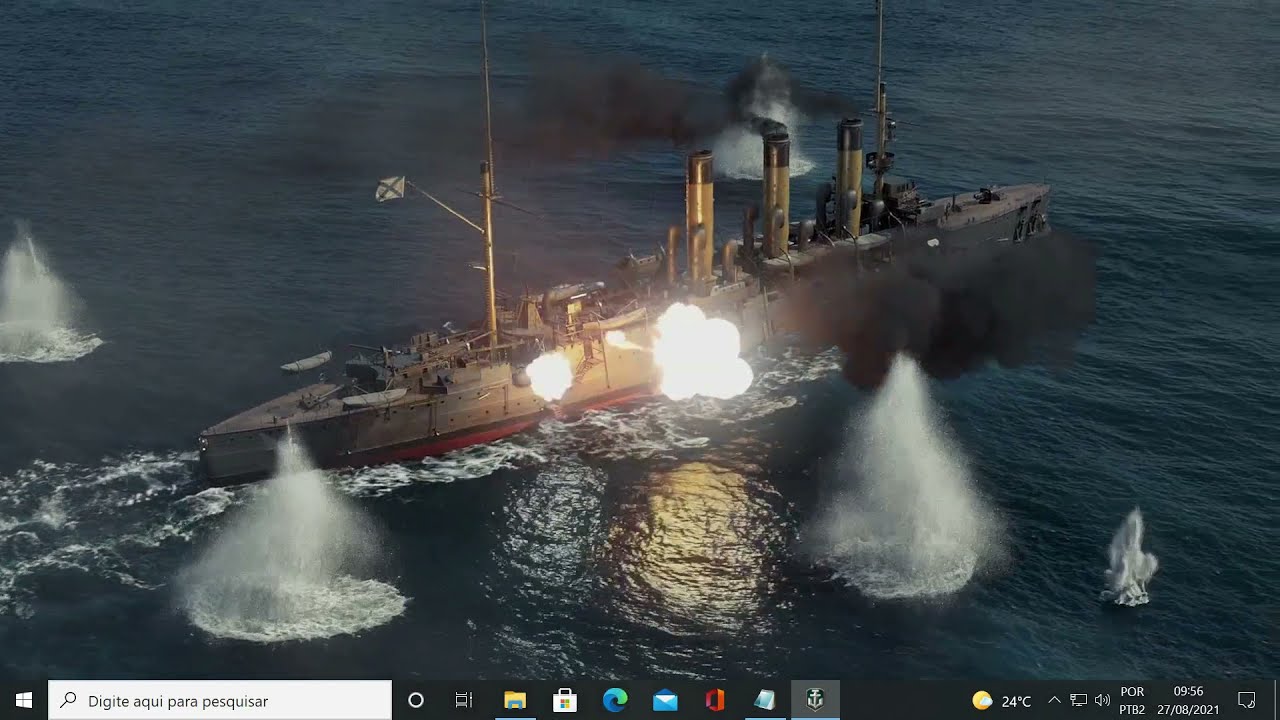Open the notepad-like app icon on the taskbar
Image resolution: width=1280 pixels, height=720 pixels.
pos(765,700)
